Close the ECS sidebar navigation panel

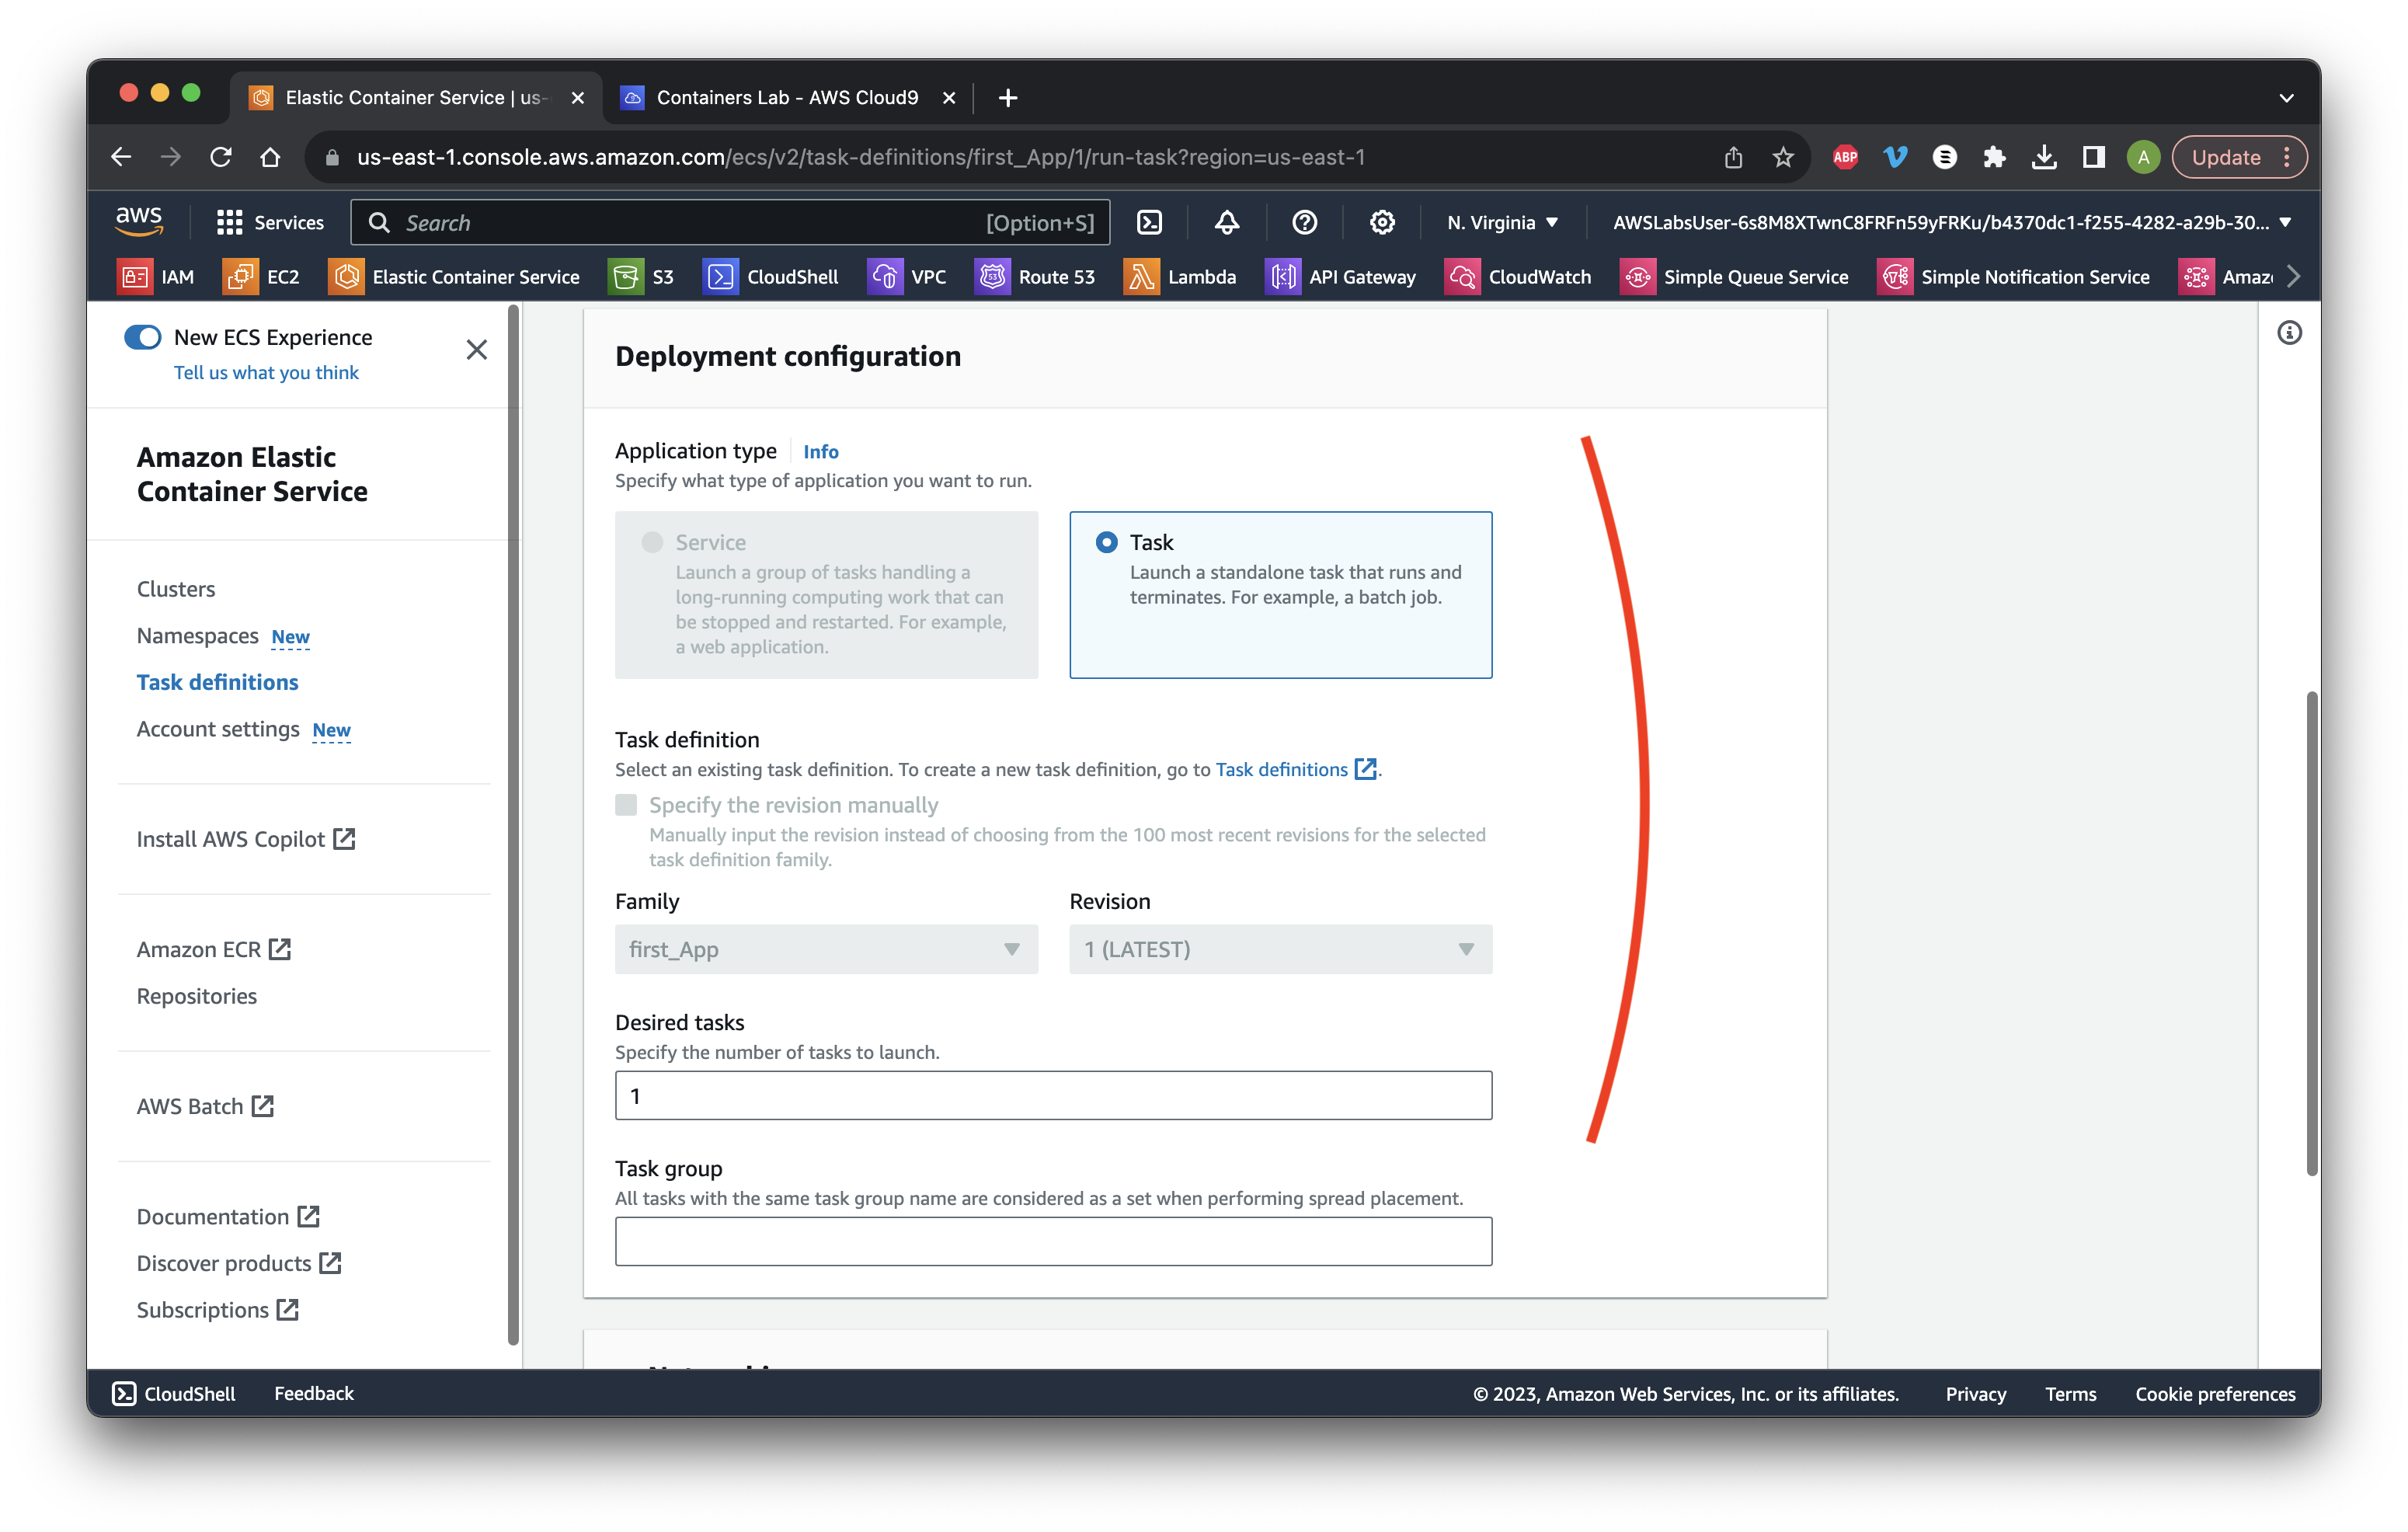tap(477, 349)
